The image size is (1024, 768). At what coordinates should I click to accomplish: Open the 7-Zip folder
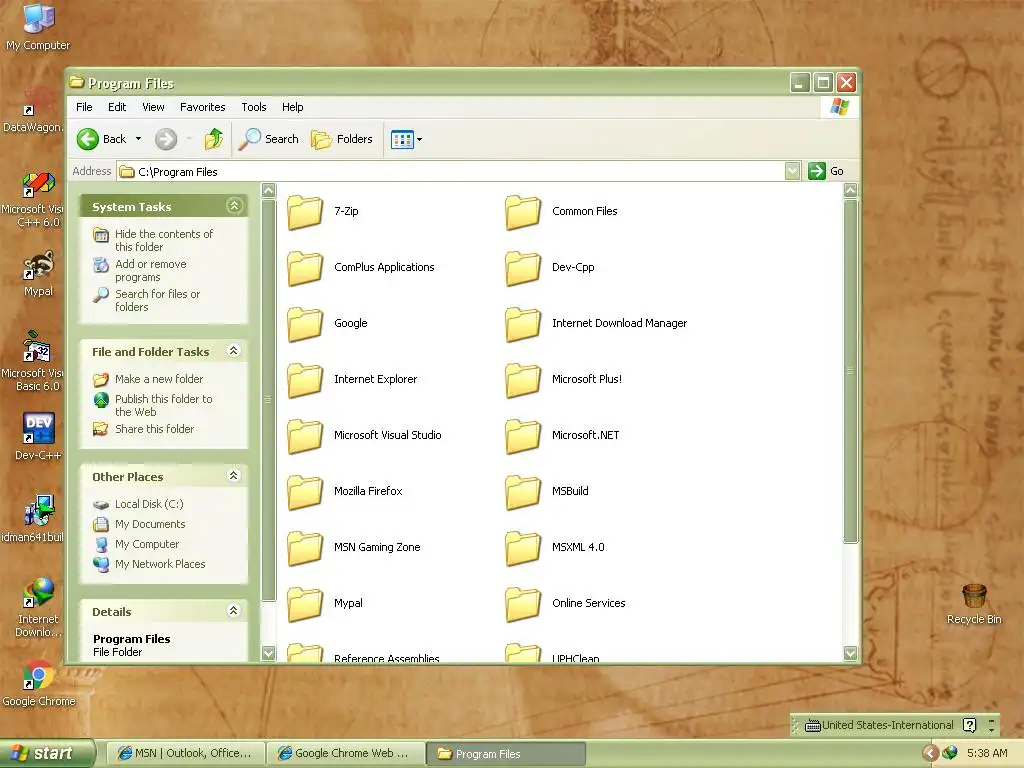323,212
